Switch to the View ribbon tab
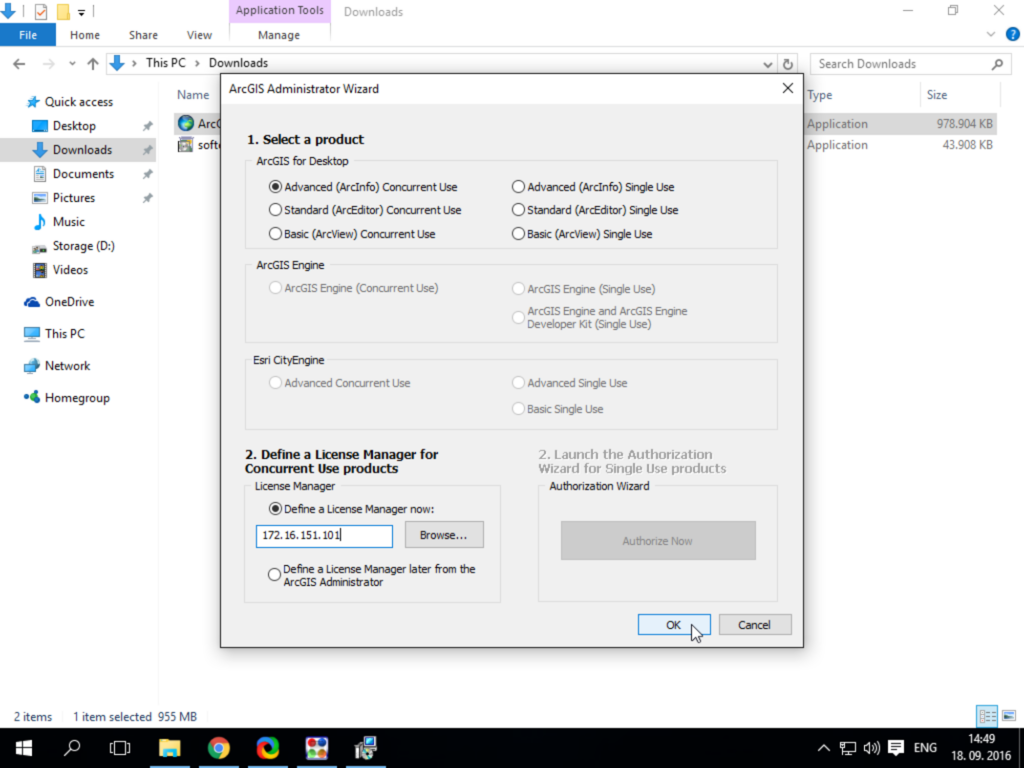 [199, 35]
